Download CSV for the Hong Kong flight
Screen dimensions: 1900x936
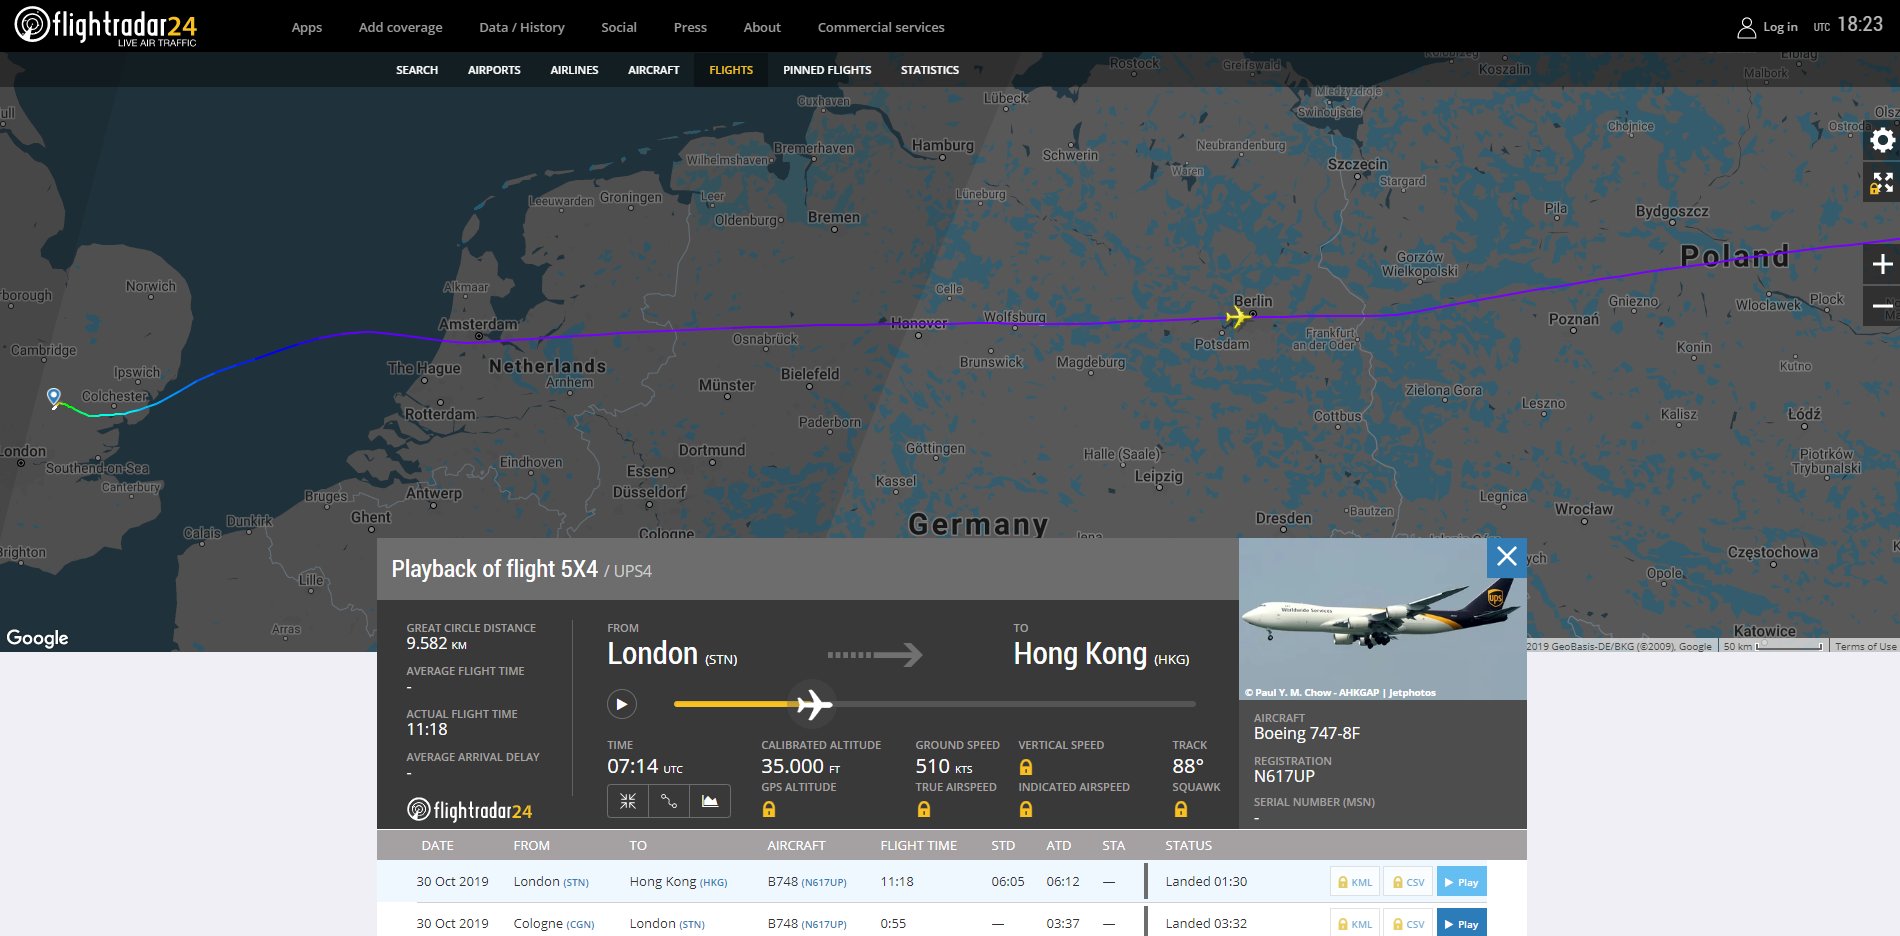(x=1408, y=882)
